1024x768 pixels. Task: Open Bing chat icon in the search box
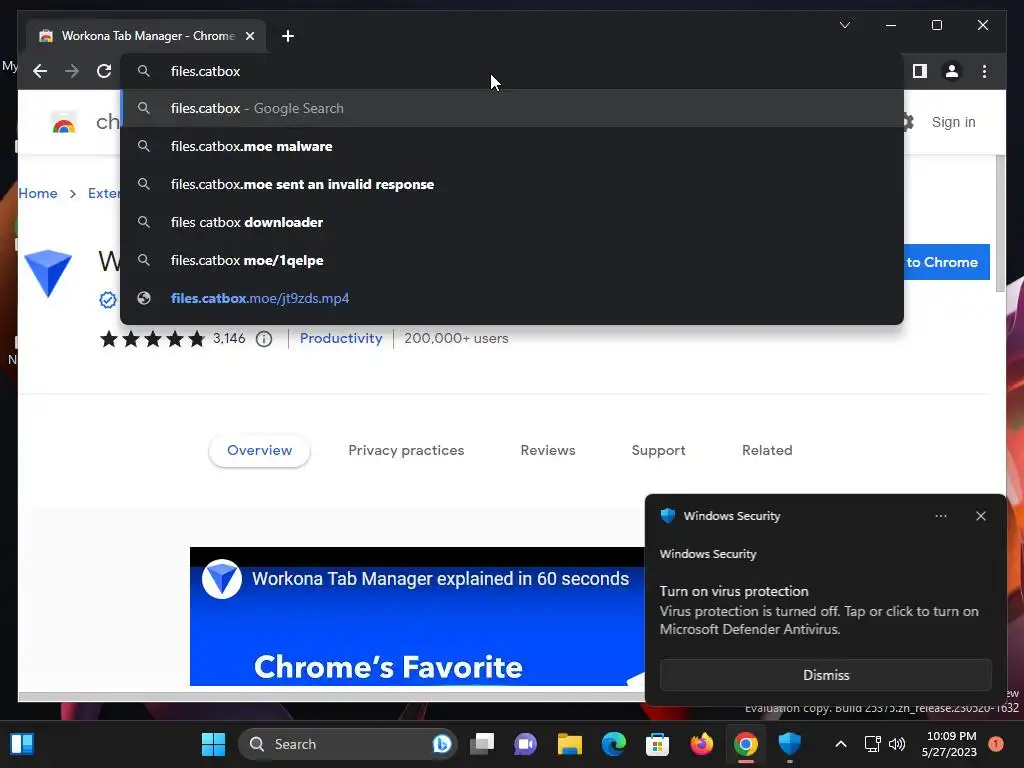click(442, 744)
